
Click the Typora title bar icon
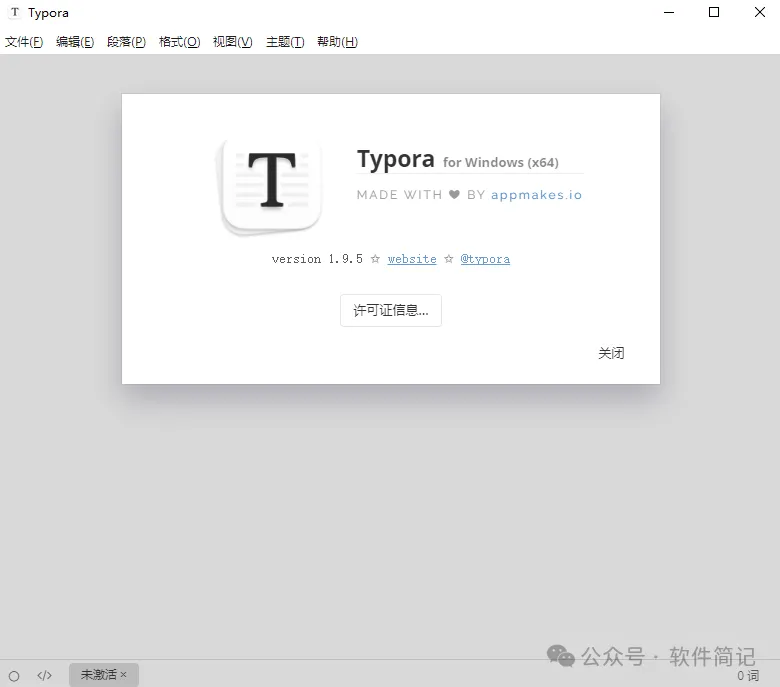15,12
